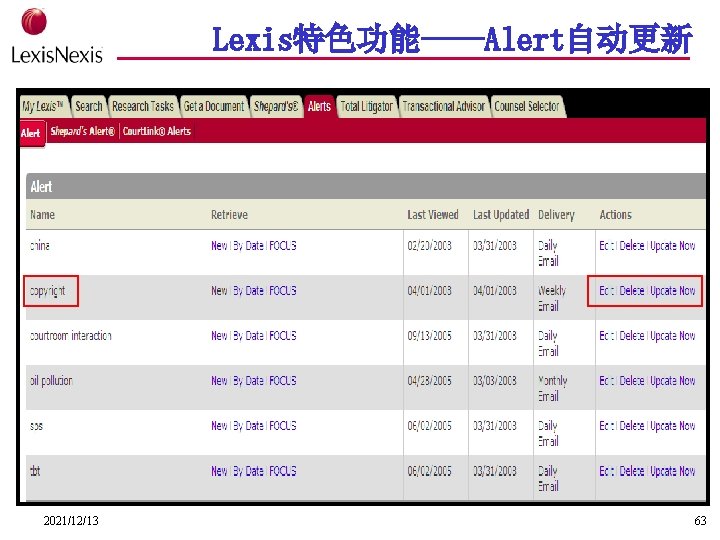This screenshot has width=720, height=540.
Task: Edit the china alert
Action: (x=606, y=246)
